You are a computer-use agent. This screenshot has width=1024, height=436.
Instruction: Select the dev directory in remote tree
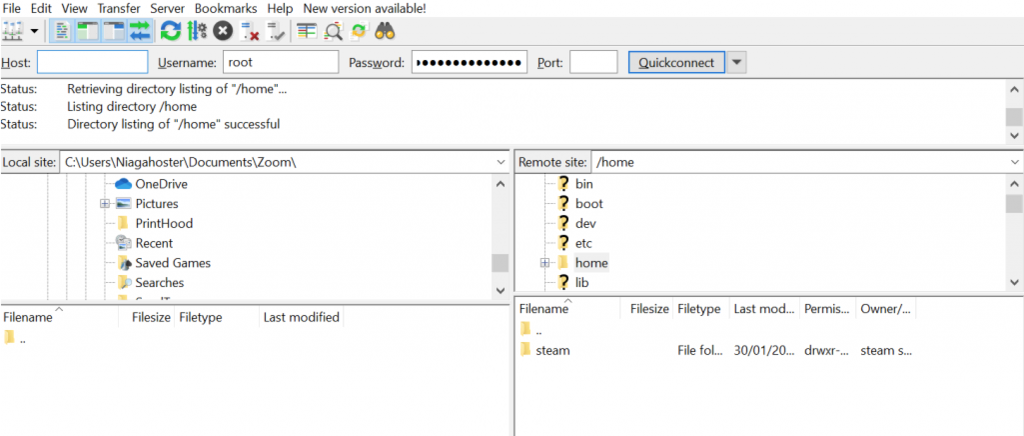[x=585, y=223]
